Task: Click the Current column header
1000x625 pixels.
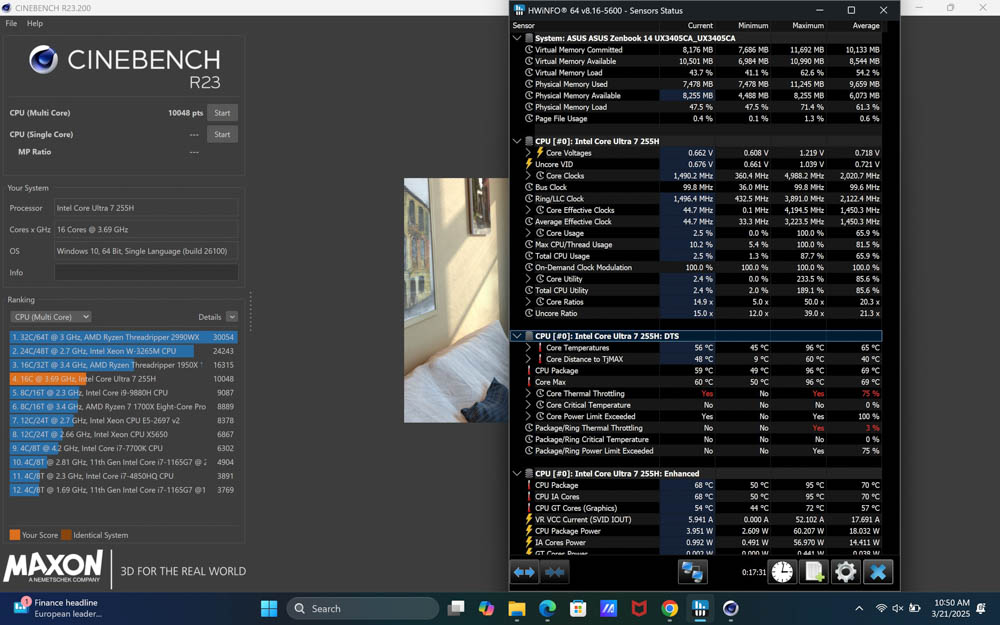Action: click(x=700, y=26)
